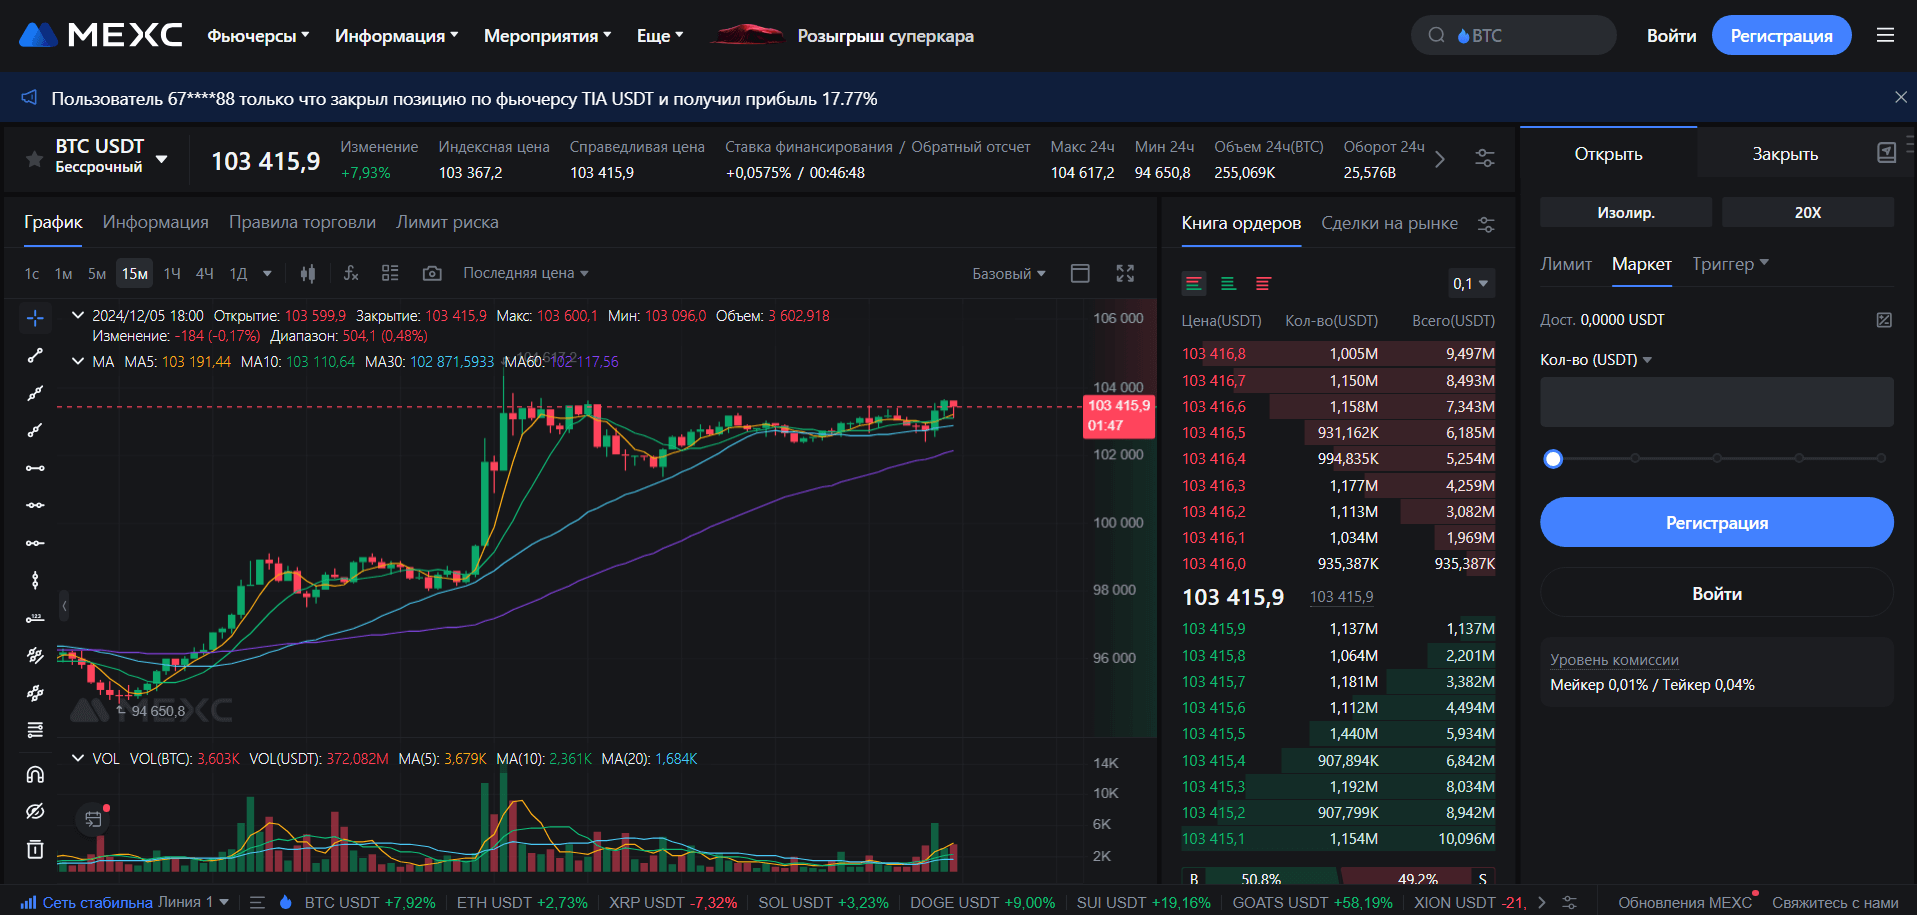Click network stable signal icon
The image size is (1917, 915).
[x=28, y=902]
